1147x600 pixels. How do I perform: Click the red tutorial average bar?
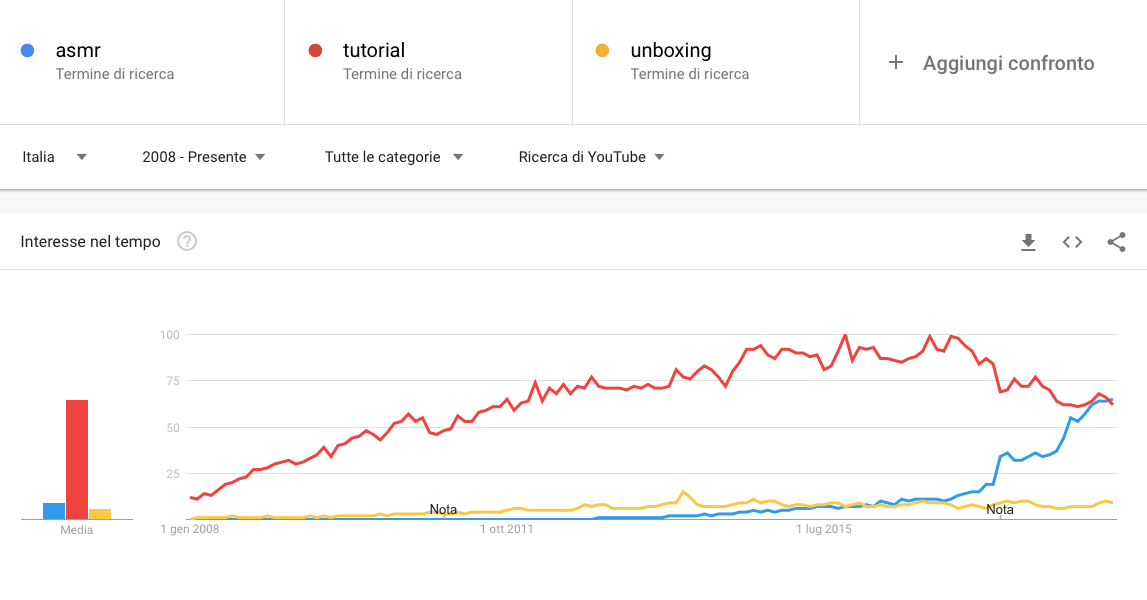(x=77, y=460)
